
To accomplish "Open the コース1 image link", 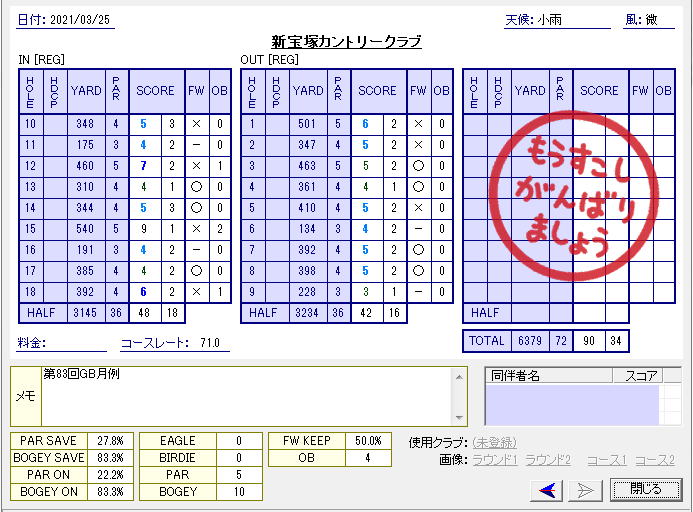I will [x=606, y=460].
